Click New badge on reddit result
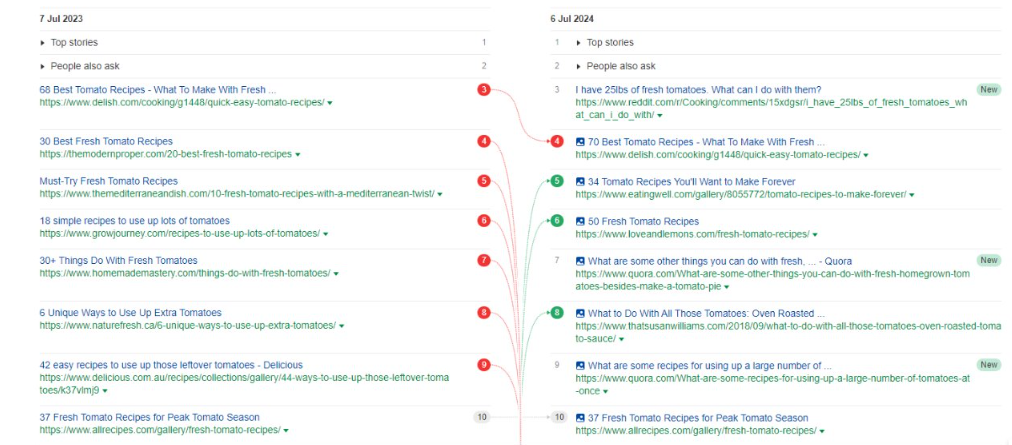The width and height of the screenshot is (1012, 445). click(989, 90)
